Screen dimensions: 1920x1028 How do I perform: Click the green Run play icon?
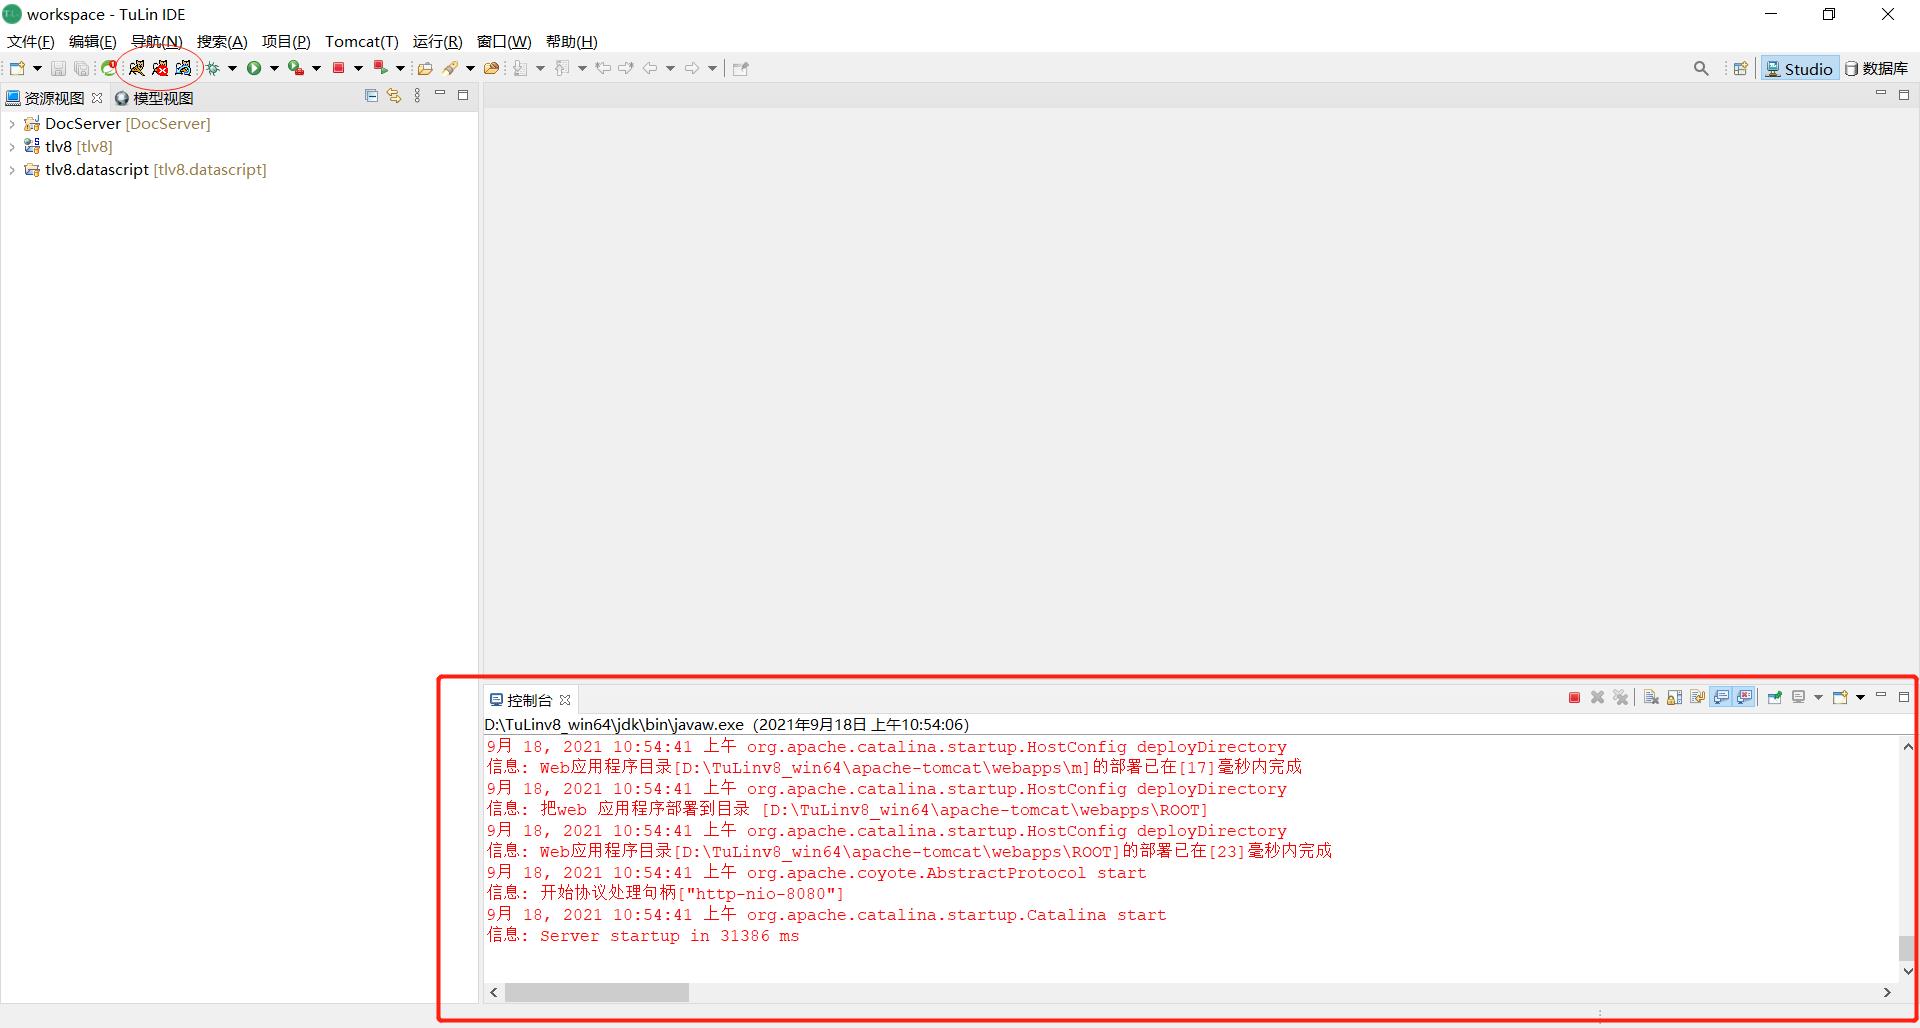coord(254,68)
